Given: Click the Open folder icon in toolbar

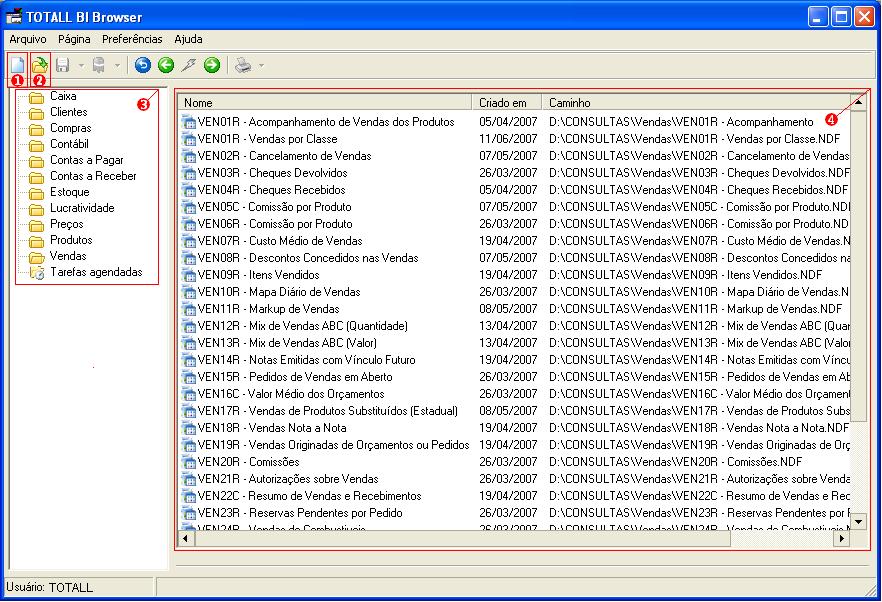Looking at the screenshot, I should [39, 65].
